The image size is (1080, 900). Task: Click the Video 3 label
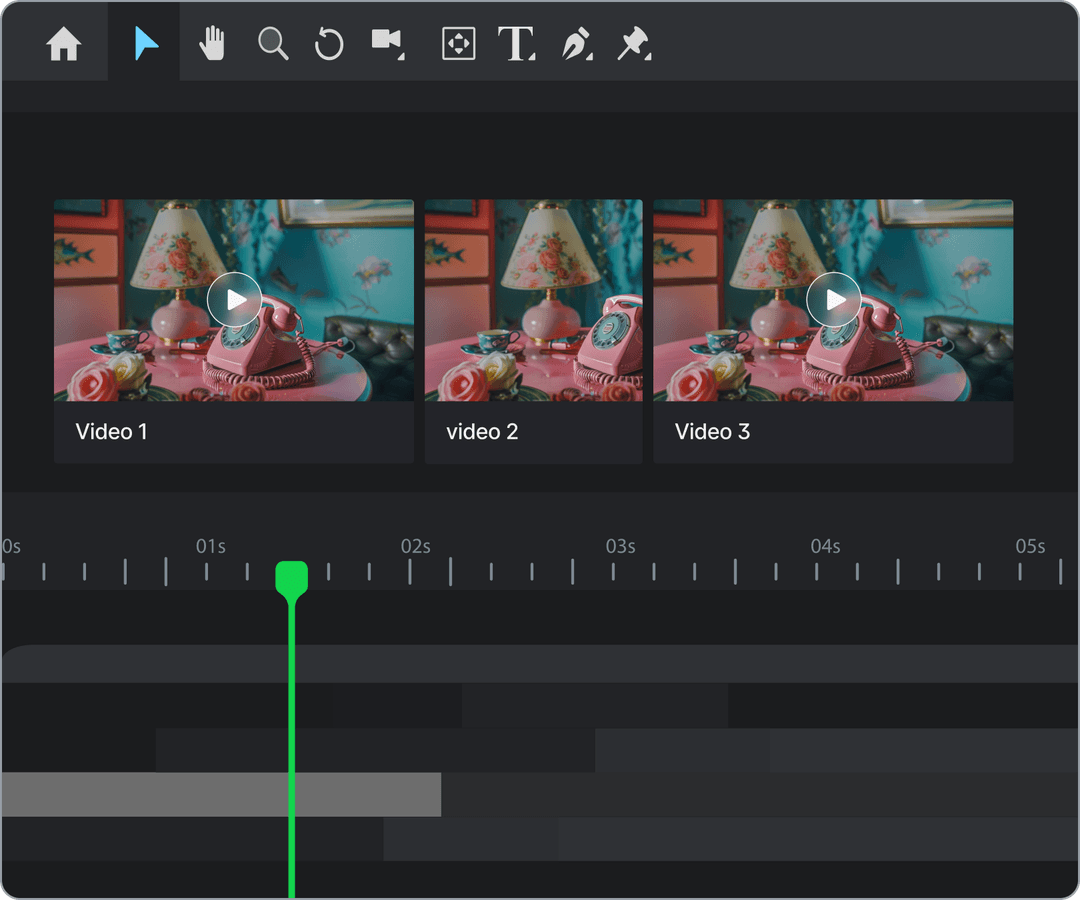pyautogui.click(x=712, y=432)
